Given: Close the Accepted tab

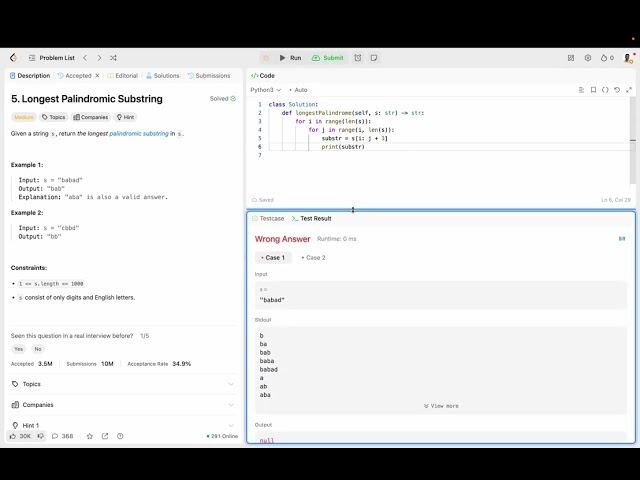Looking at the screenshot, I should [x=97, y=76].
